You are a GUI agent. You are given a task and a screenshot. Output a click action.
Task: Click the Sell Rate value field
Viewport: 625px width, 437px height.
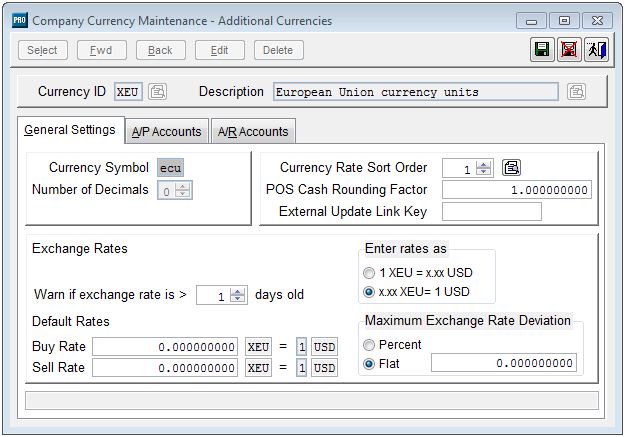tap(165, 367)
